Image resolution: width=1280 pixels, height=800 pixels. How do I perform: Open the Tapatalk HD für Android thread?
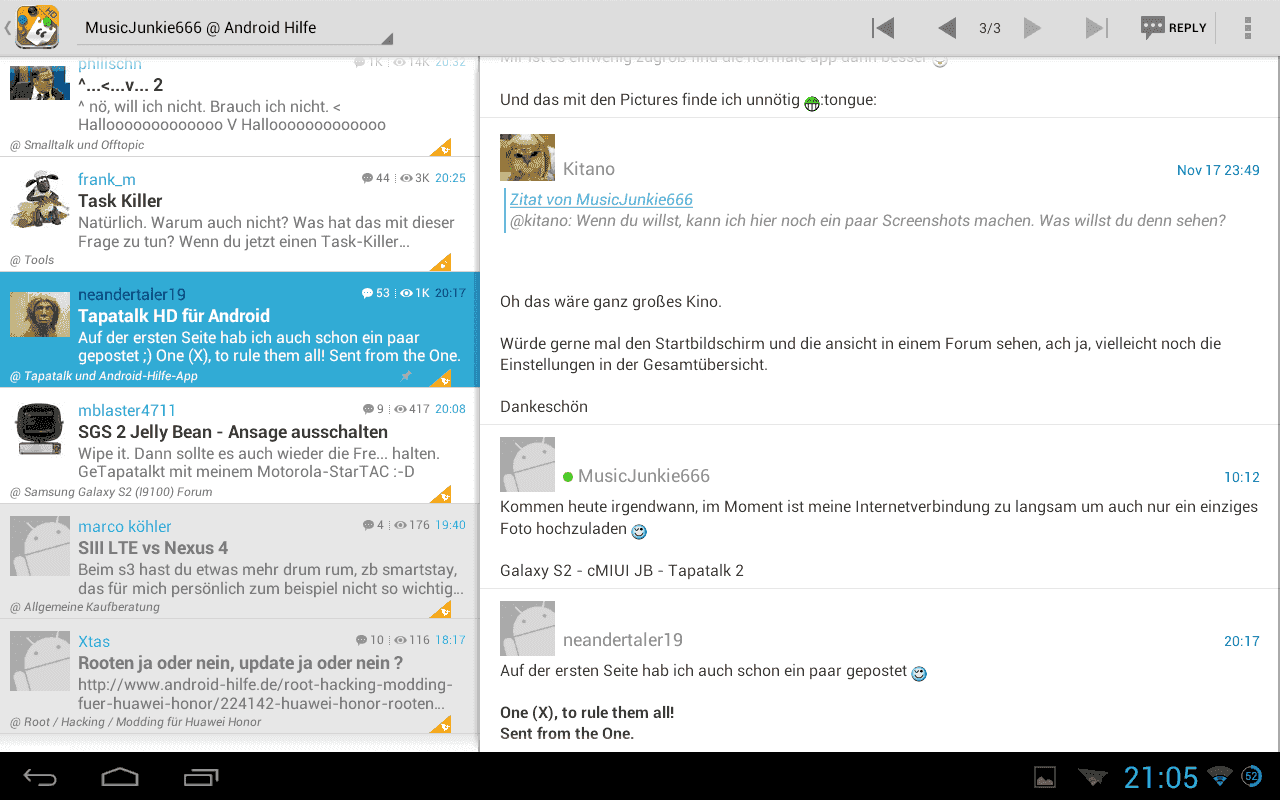pyautogui.click(x=240, y=329)
